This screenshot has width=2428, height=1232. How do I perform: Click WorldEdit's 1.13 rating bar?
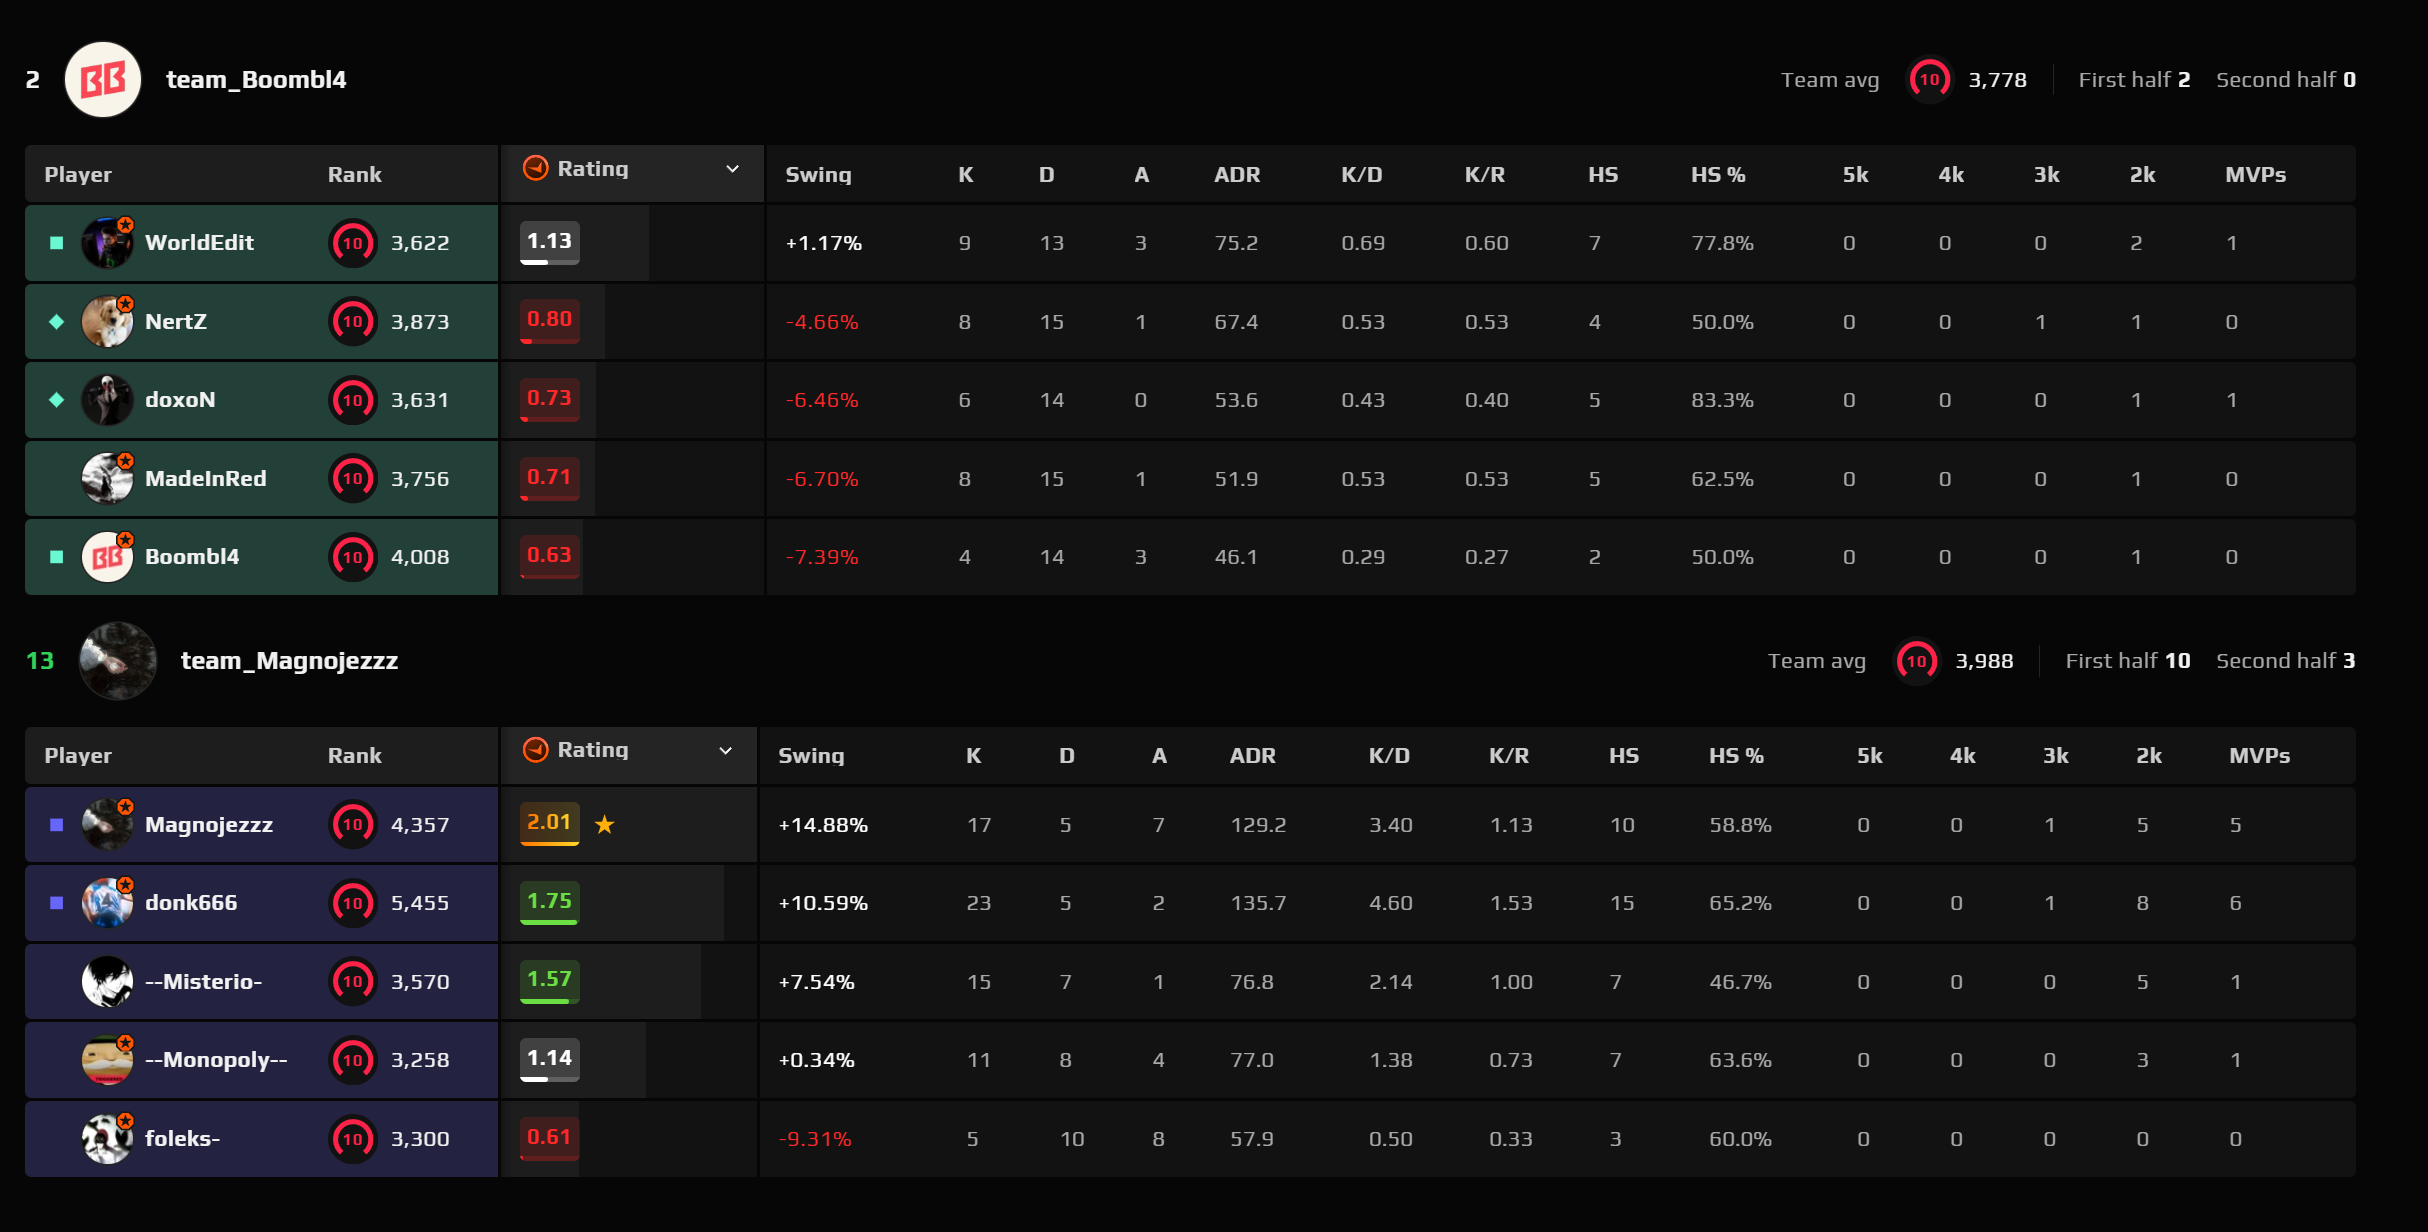point(550,243)
